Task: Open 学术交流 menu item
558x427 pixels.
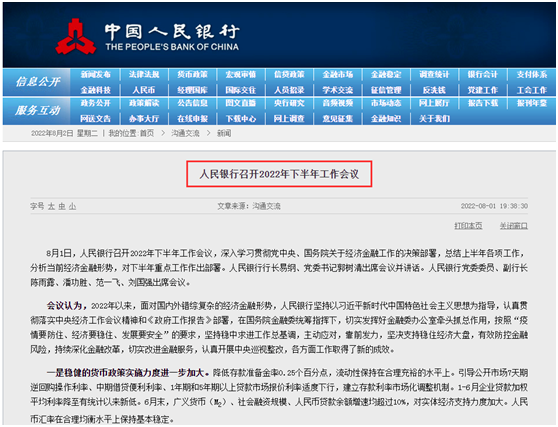Action: pyautogui.click(x=338, y=90)
